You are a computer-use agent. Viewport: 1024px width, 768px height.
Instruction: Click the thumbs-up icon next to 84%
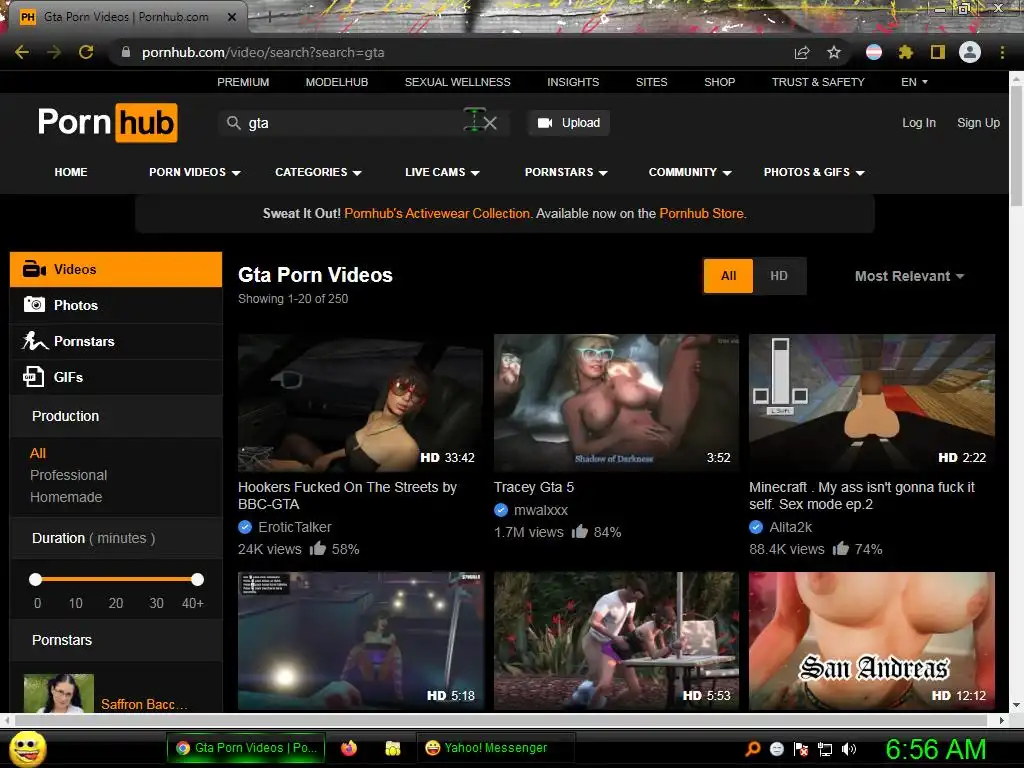(579, 531)
